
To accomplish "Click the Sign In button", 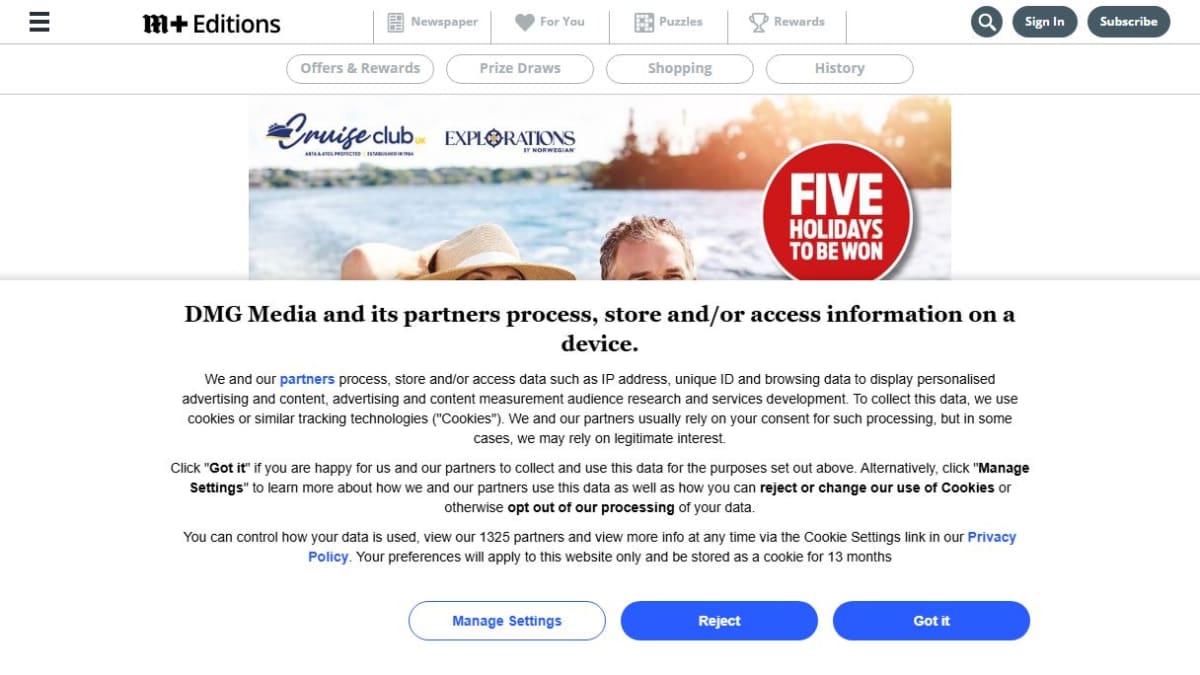I will pyautogui.click(x=1045, y=22).
